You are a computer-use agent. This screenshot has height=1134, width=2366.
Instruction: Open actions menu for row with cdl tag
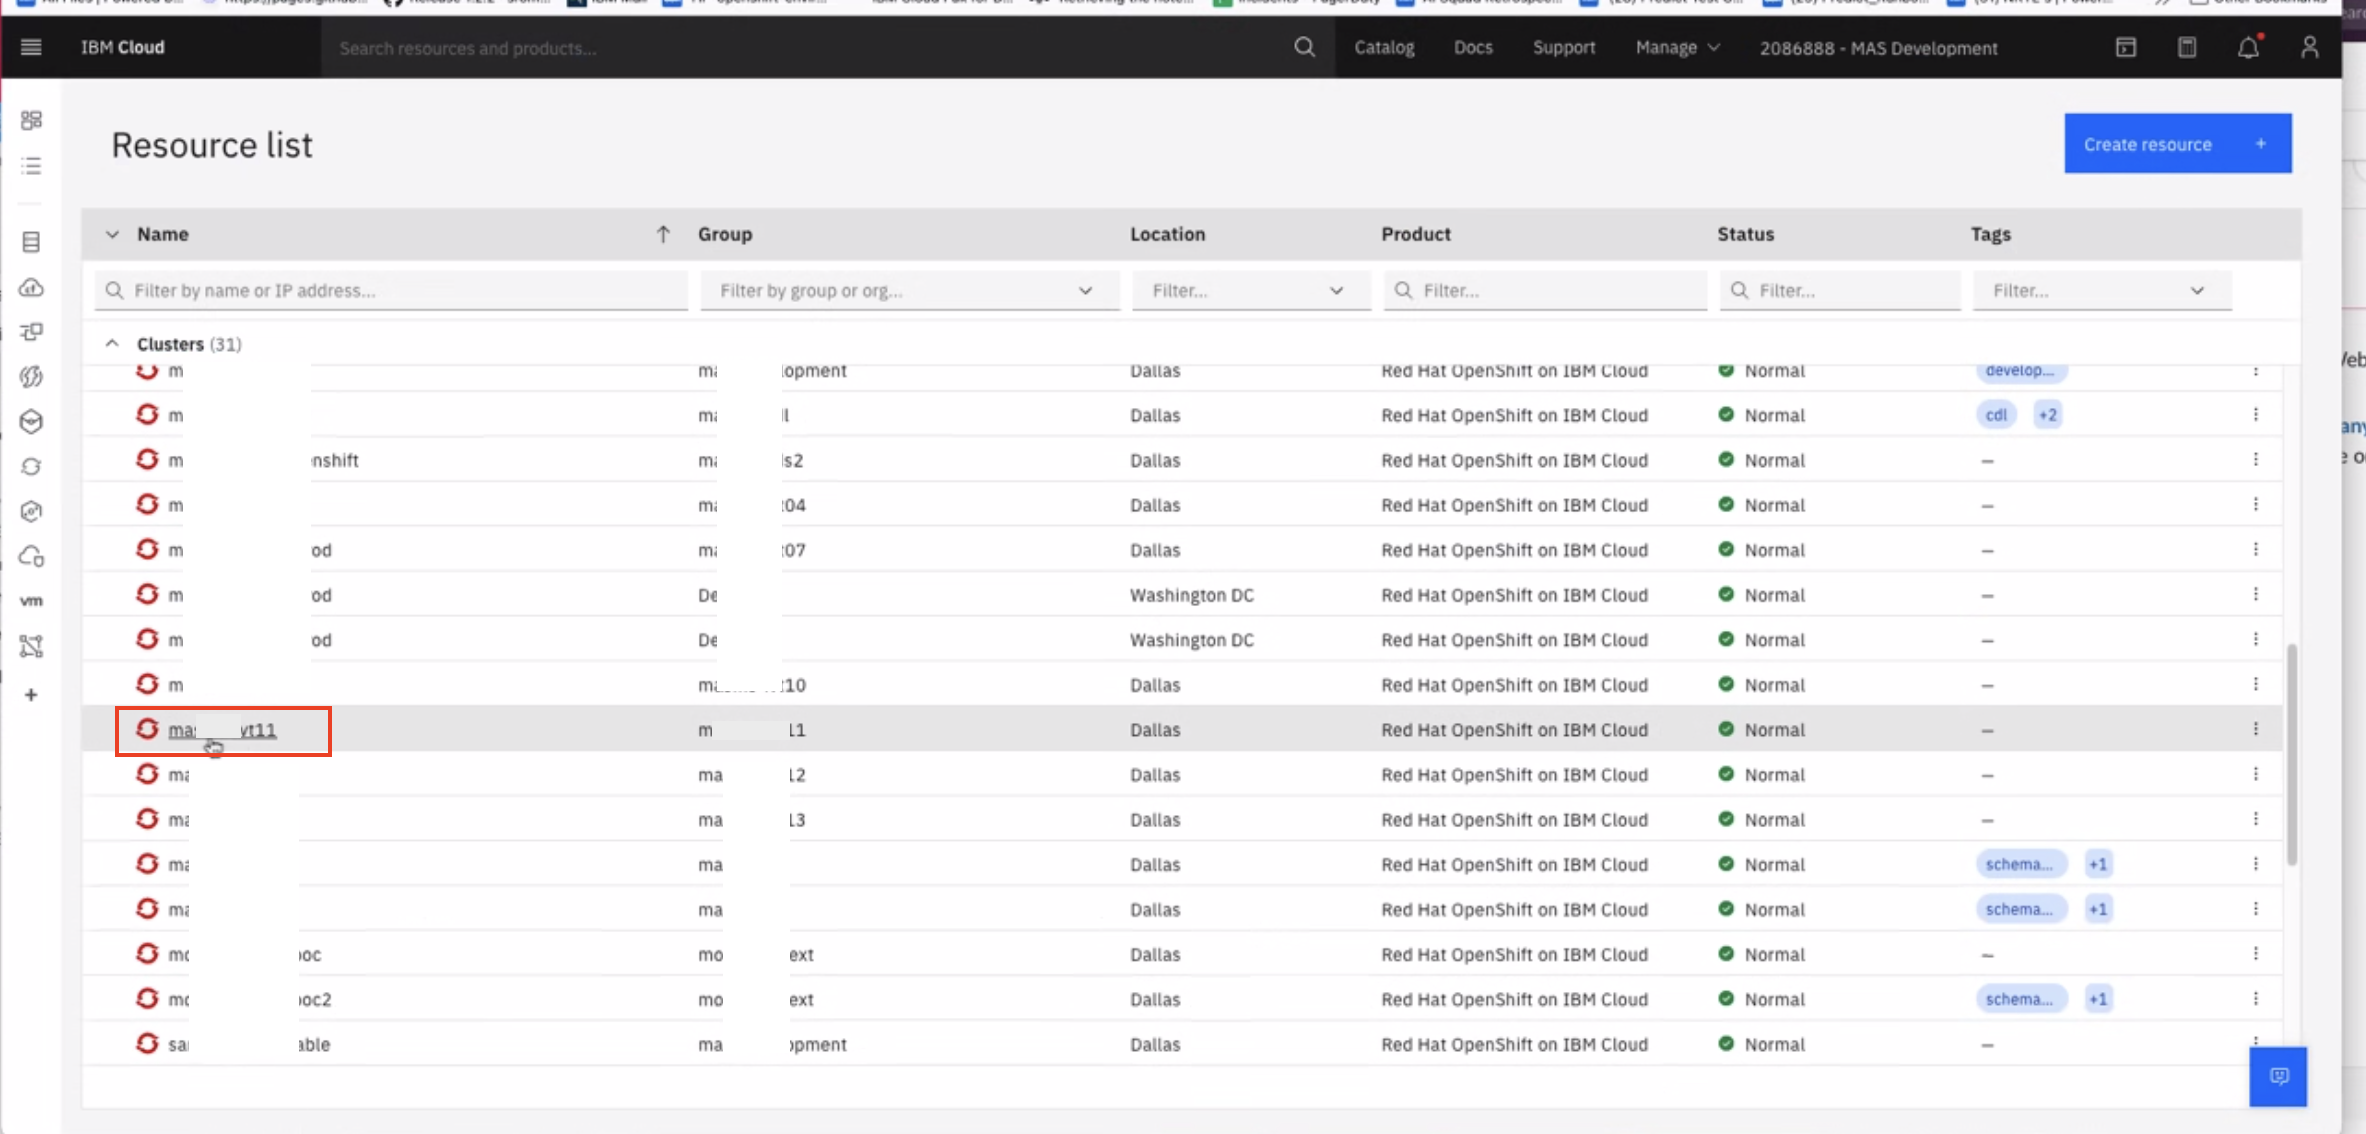click(x=2255, y=414)
